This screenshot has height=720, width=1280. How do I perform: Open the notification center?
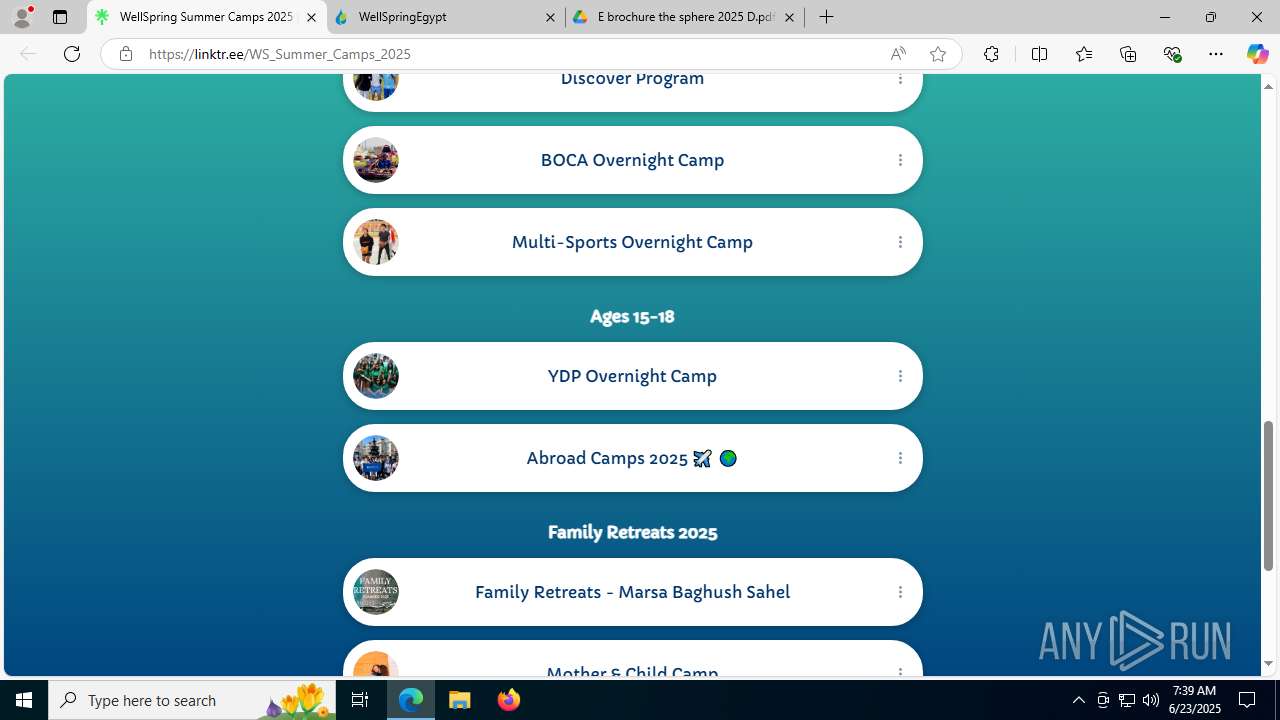(1247, 700)
